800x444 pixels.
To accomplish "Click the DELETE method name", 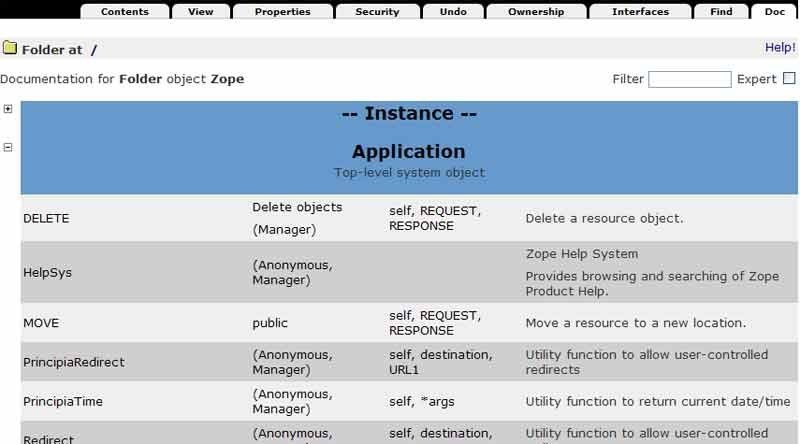I will click(x=45, y=217).
